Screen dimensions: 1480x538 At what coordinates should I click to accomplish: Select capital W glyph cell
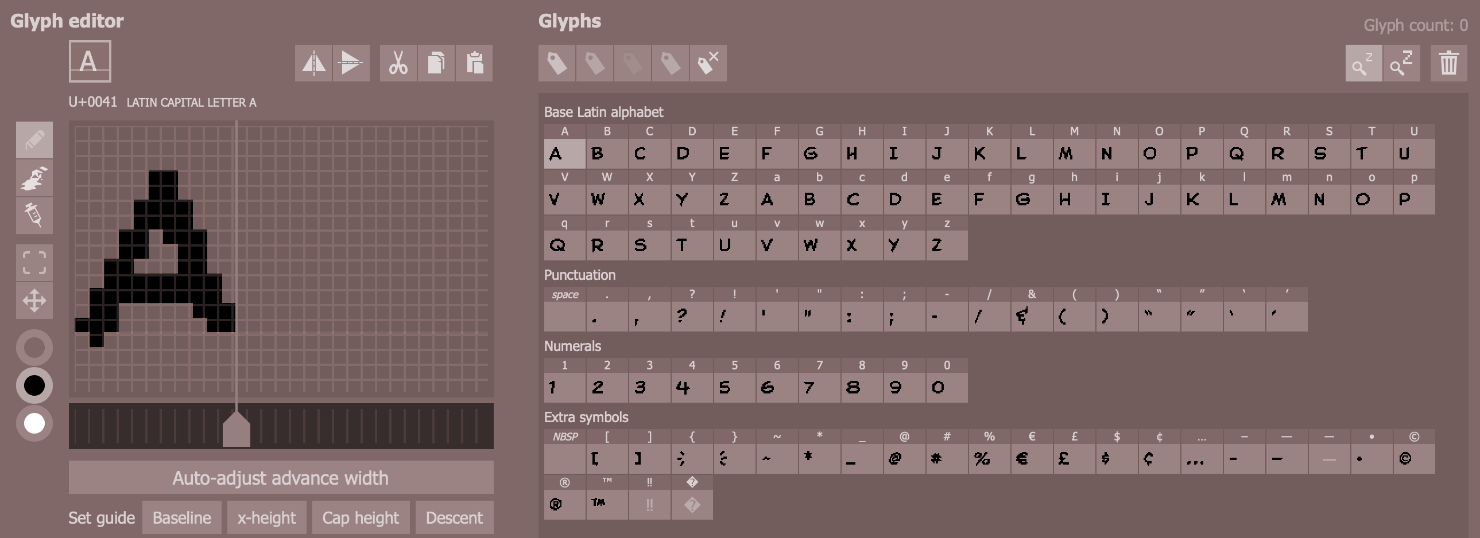[x=607, y=192]
